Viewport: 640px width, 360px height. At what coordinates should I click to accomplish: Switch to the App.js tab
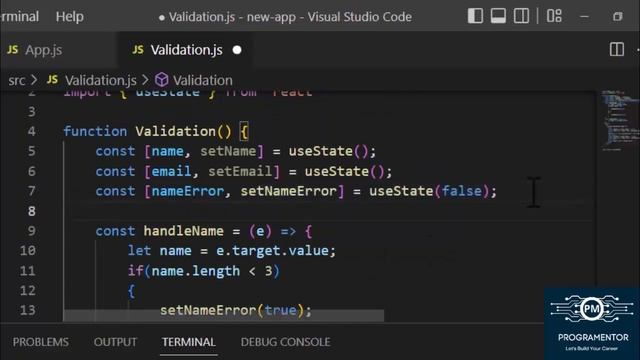pos(44,50)
